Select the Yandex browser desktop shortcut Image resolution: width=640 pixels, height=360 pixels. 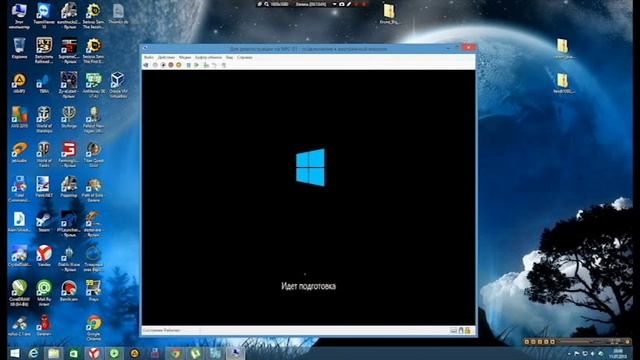coord(44,256)
